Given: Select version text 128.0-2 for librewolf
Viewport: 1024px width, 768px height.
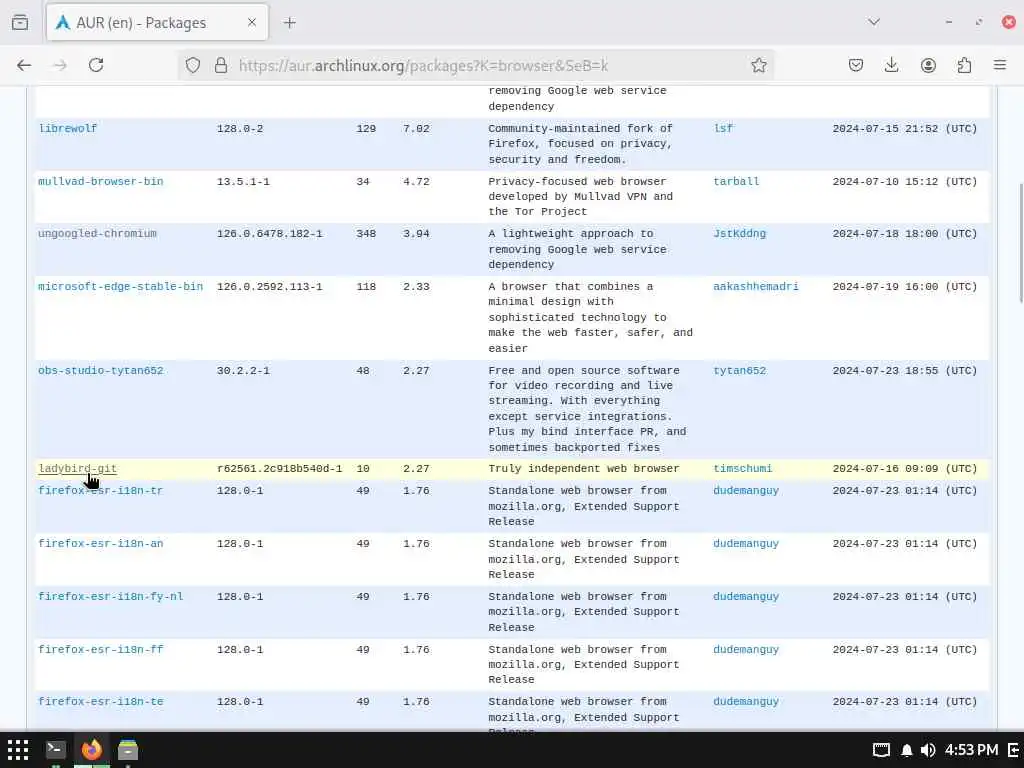Looking at the screenshot, I should [x=240, y=129].
